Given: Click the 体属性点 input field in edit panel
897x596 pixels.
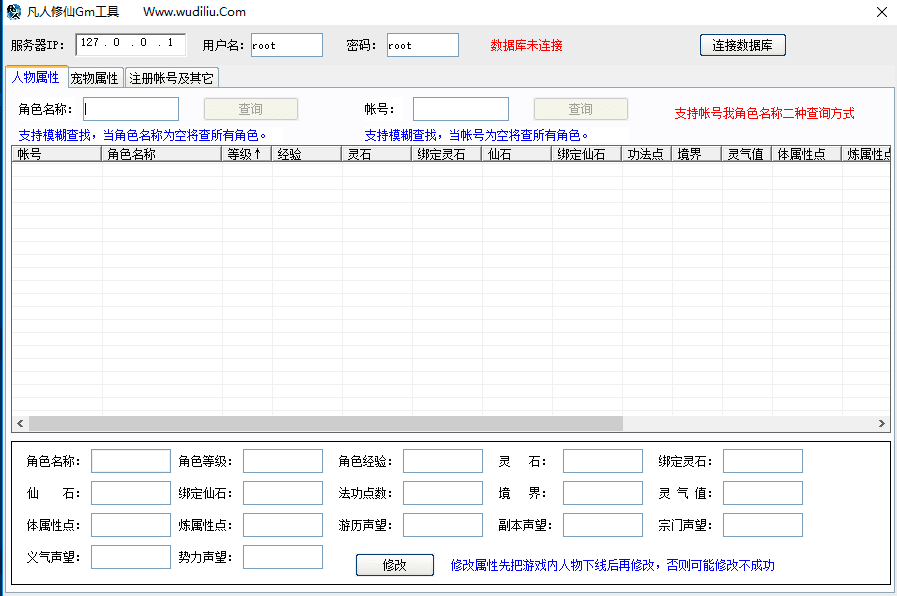Looking at the screenshot, I should [x=131, y=525].
